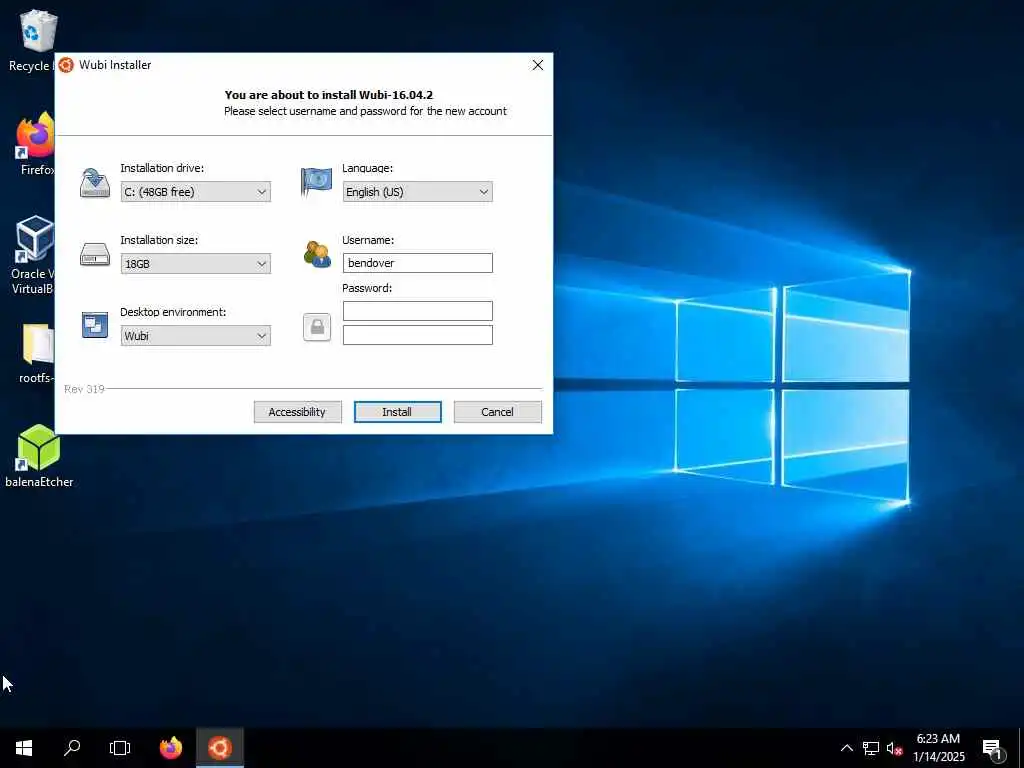1024x768 pixels.
Task: Click the desktop environment icon
Action: tap(95, 325)
